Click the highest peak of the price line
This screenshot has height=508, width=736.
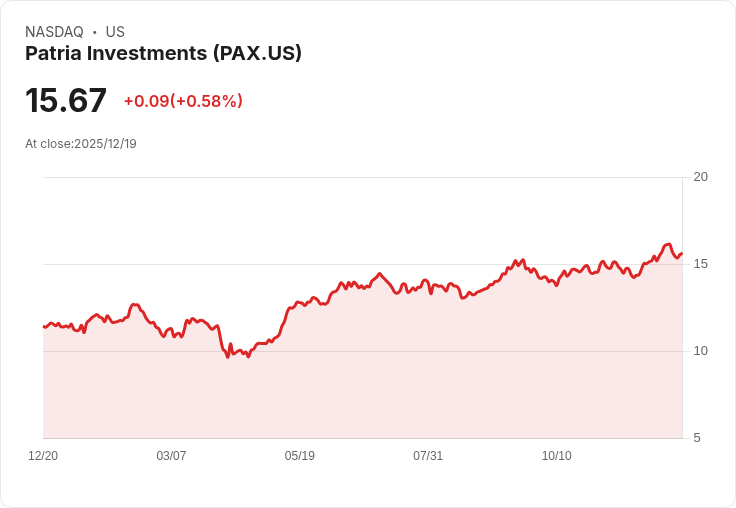click(x=667, y=244)
